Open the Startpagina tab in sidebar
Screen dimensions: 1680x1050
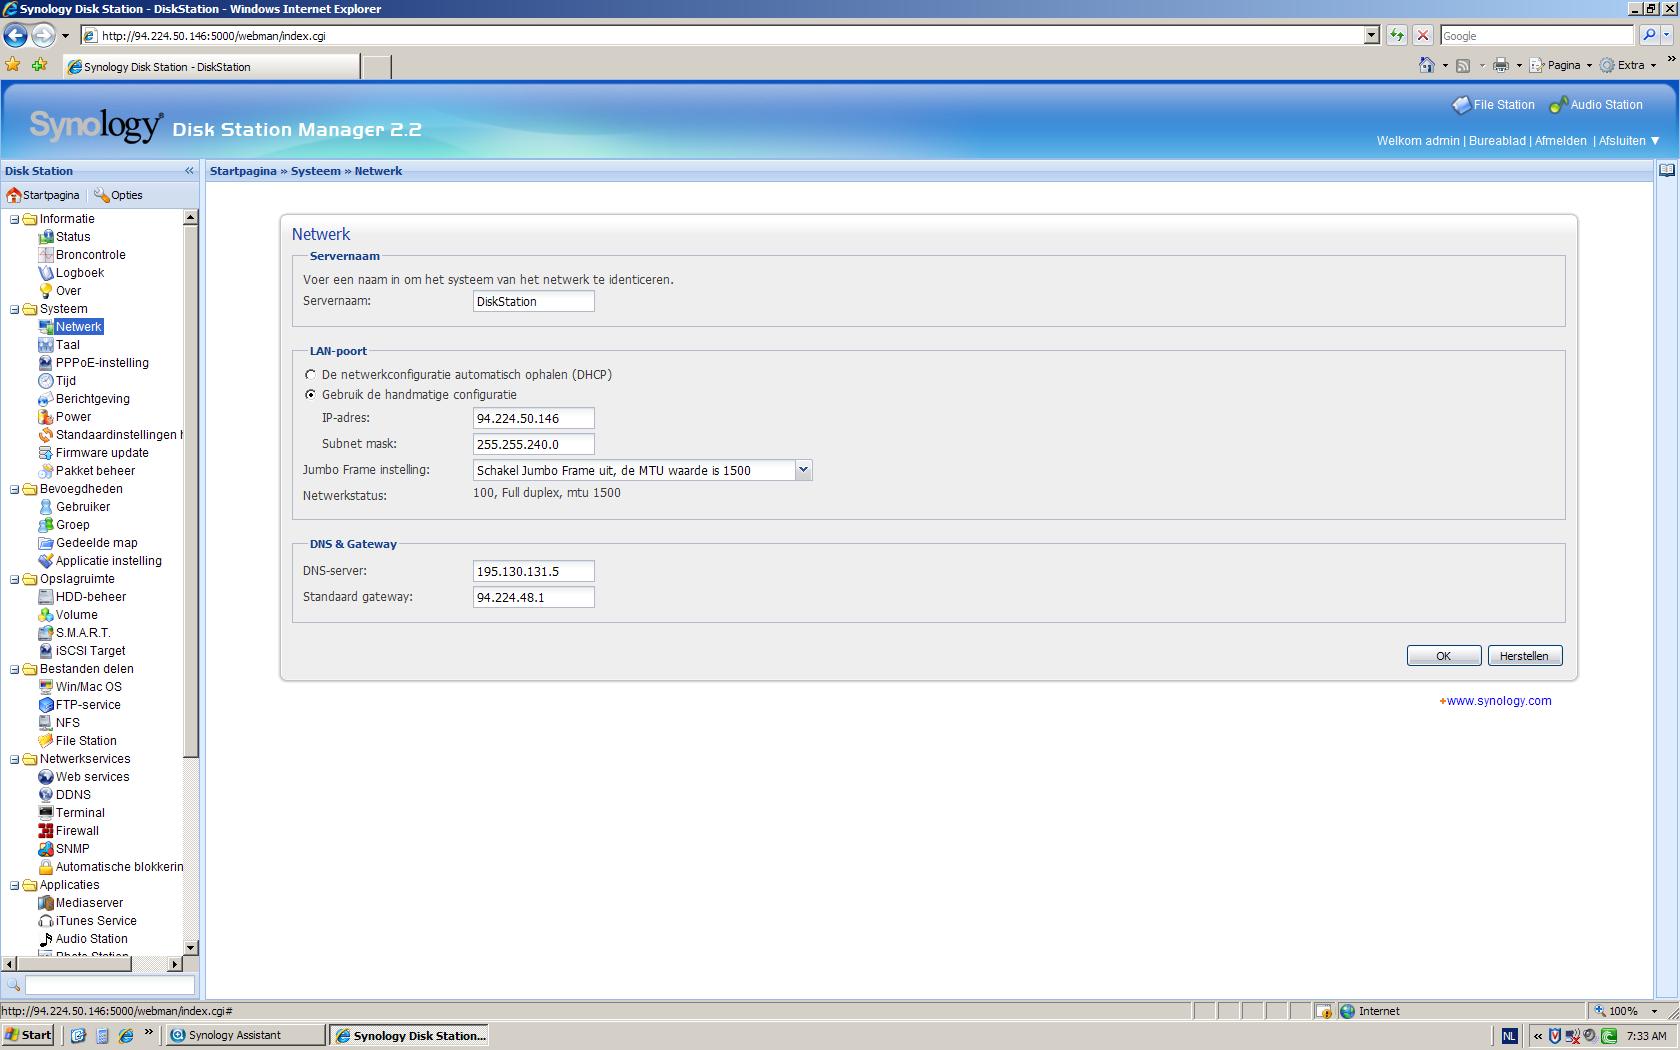pos(43,195)
